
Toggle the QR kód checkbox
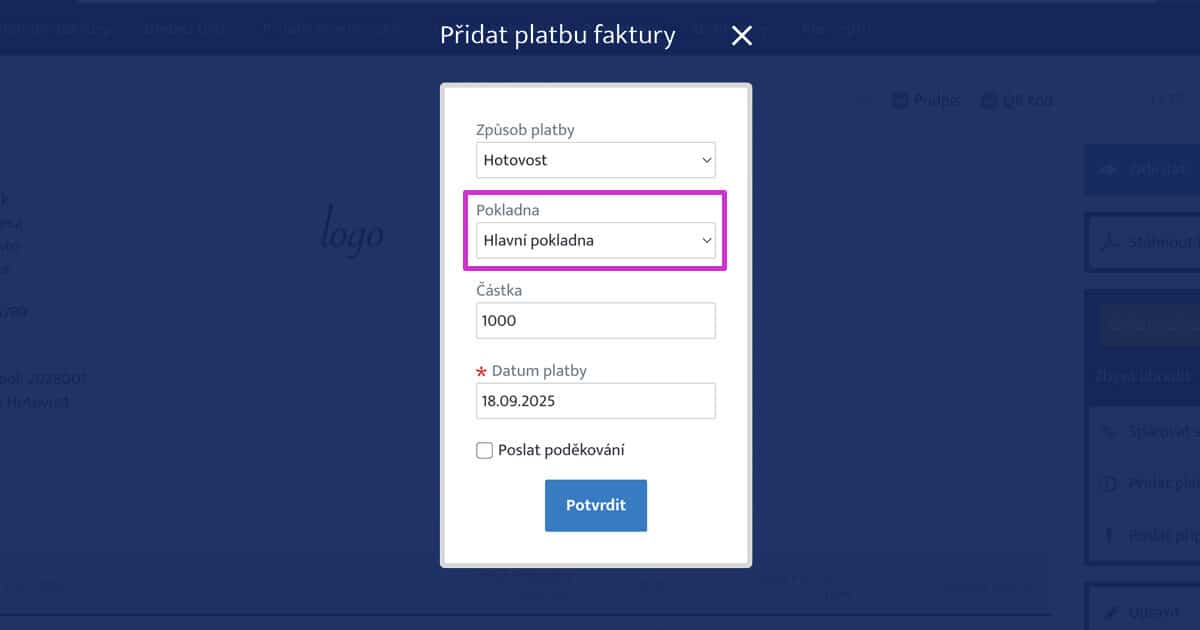(x=989, y=100)
